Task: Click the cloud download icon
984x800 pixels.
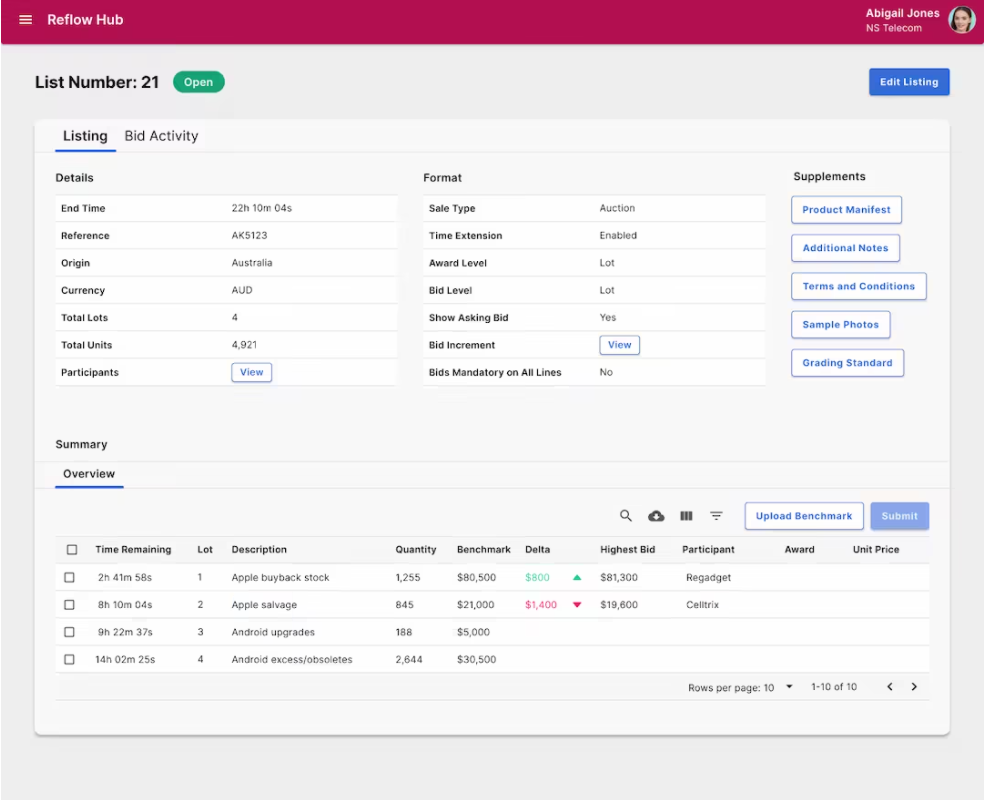Action: tap(656, 516)
